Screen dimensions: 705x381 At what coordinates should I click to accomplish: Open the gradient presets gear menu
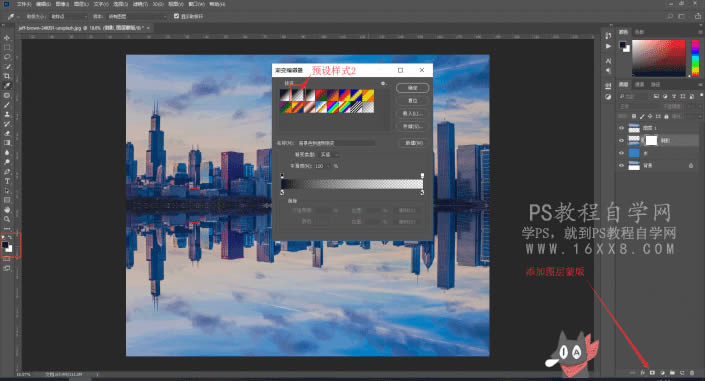383,83
